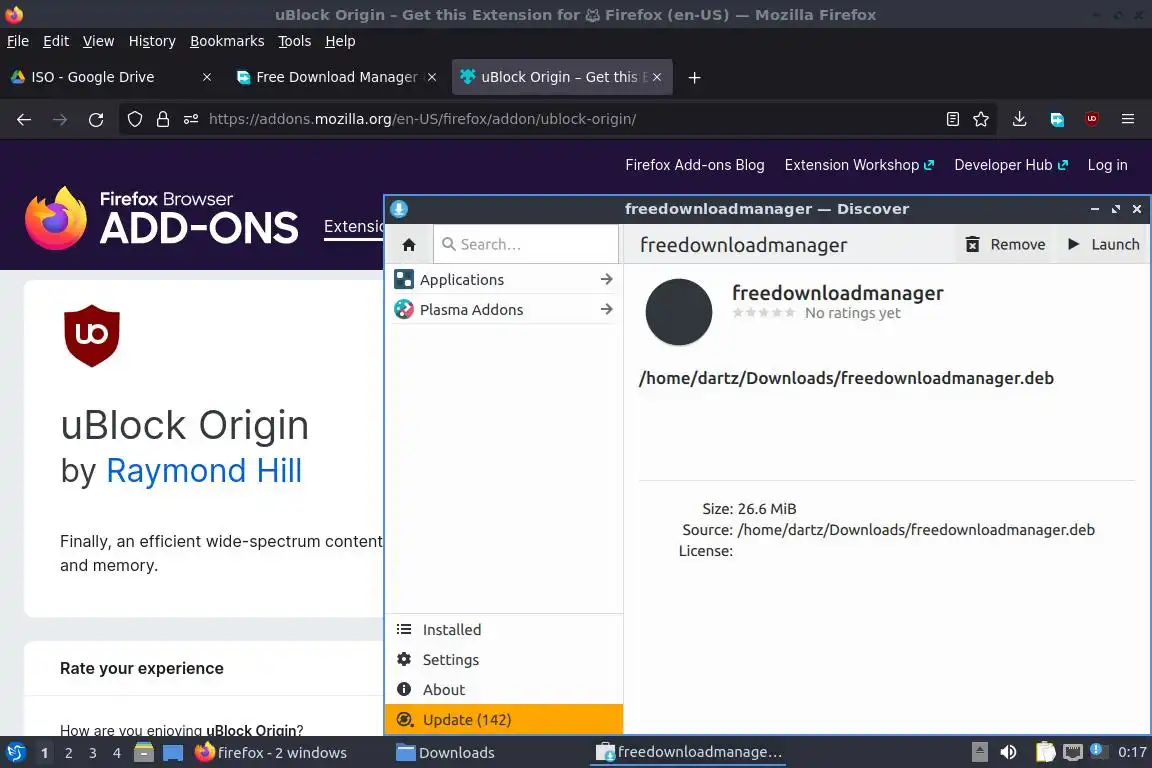Open Raymond Hill author link
1152x768 pixels.
[x=204, y=471]
